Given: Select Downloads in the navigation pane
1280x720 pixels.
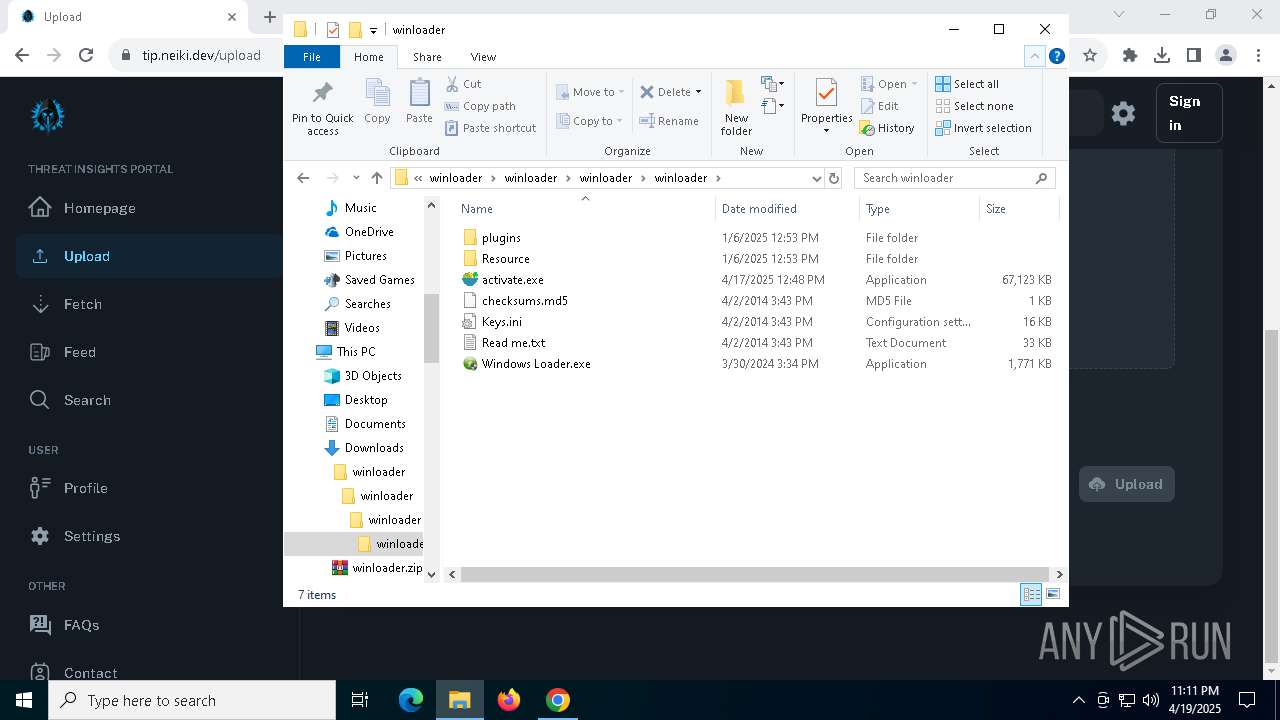Looking at the screenshot, I should 374,448.
